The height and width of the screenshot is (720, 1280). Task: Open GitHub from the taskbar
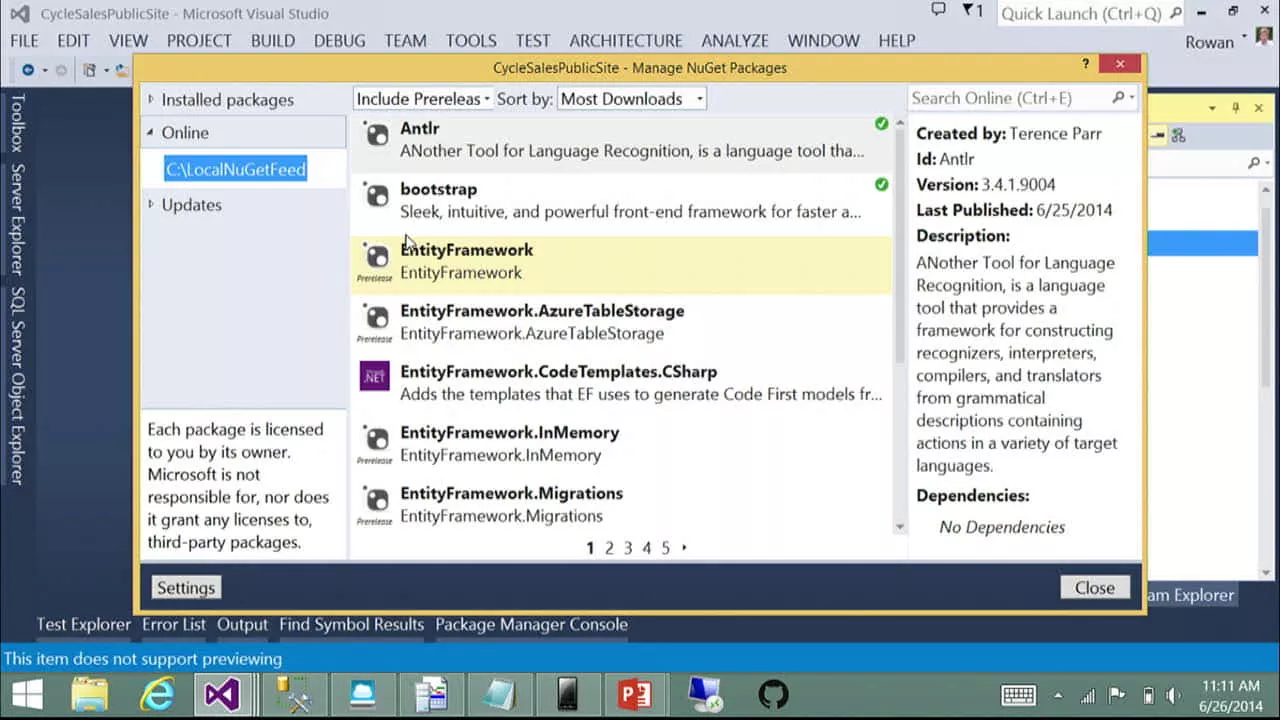click(x=773, y=694)
